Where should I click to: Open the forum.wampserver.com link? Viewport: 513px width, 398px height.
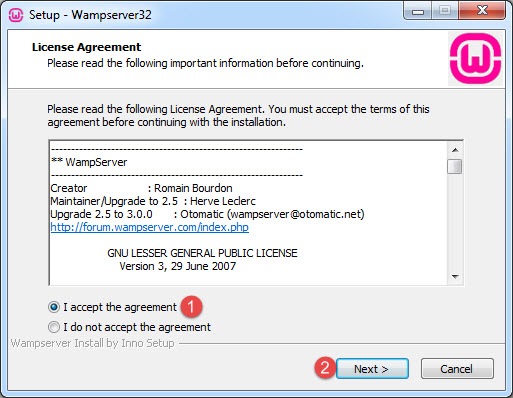click(x=150, y=227)
